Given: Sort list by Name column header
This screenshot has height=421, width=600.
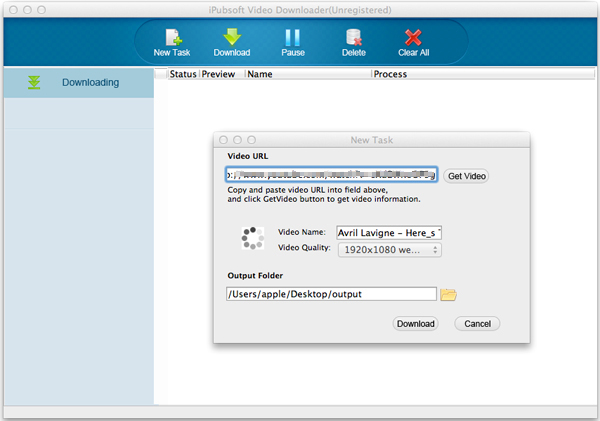Looking at the screenshot, I should point(306,74).
